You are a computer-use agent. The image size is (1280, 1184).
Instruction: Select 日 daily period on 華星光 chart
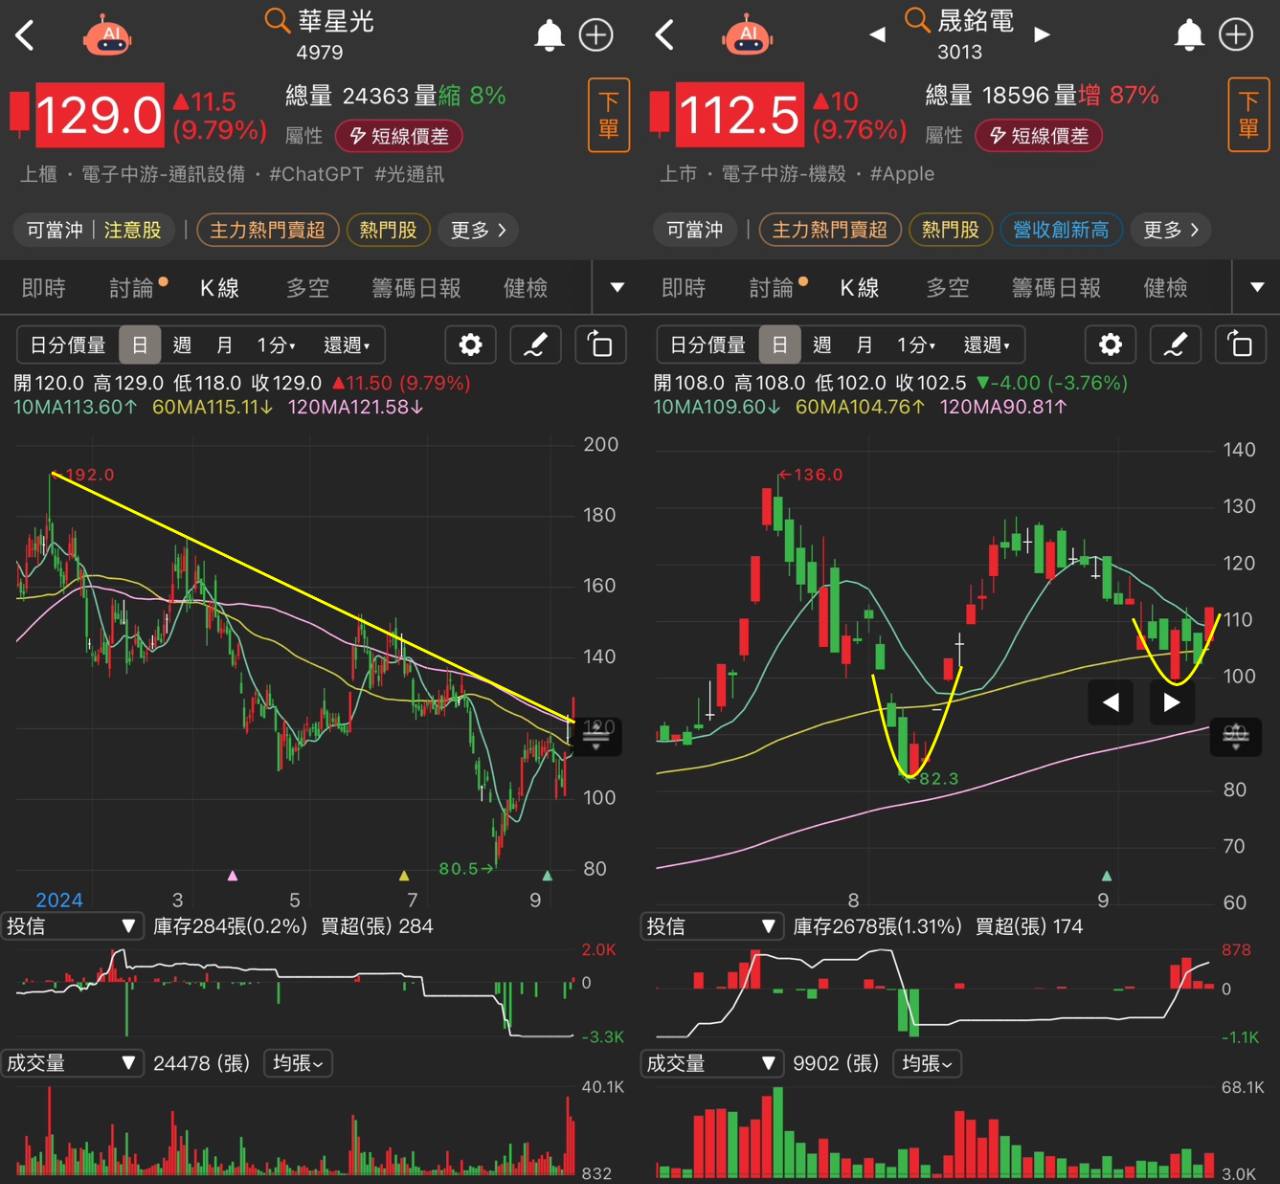point(140,345)
